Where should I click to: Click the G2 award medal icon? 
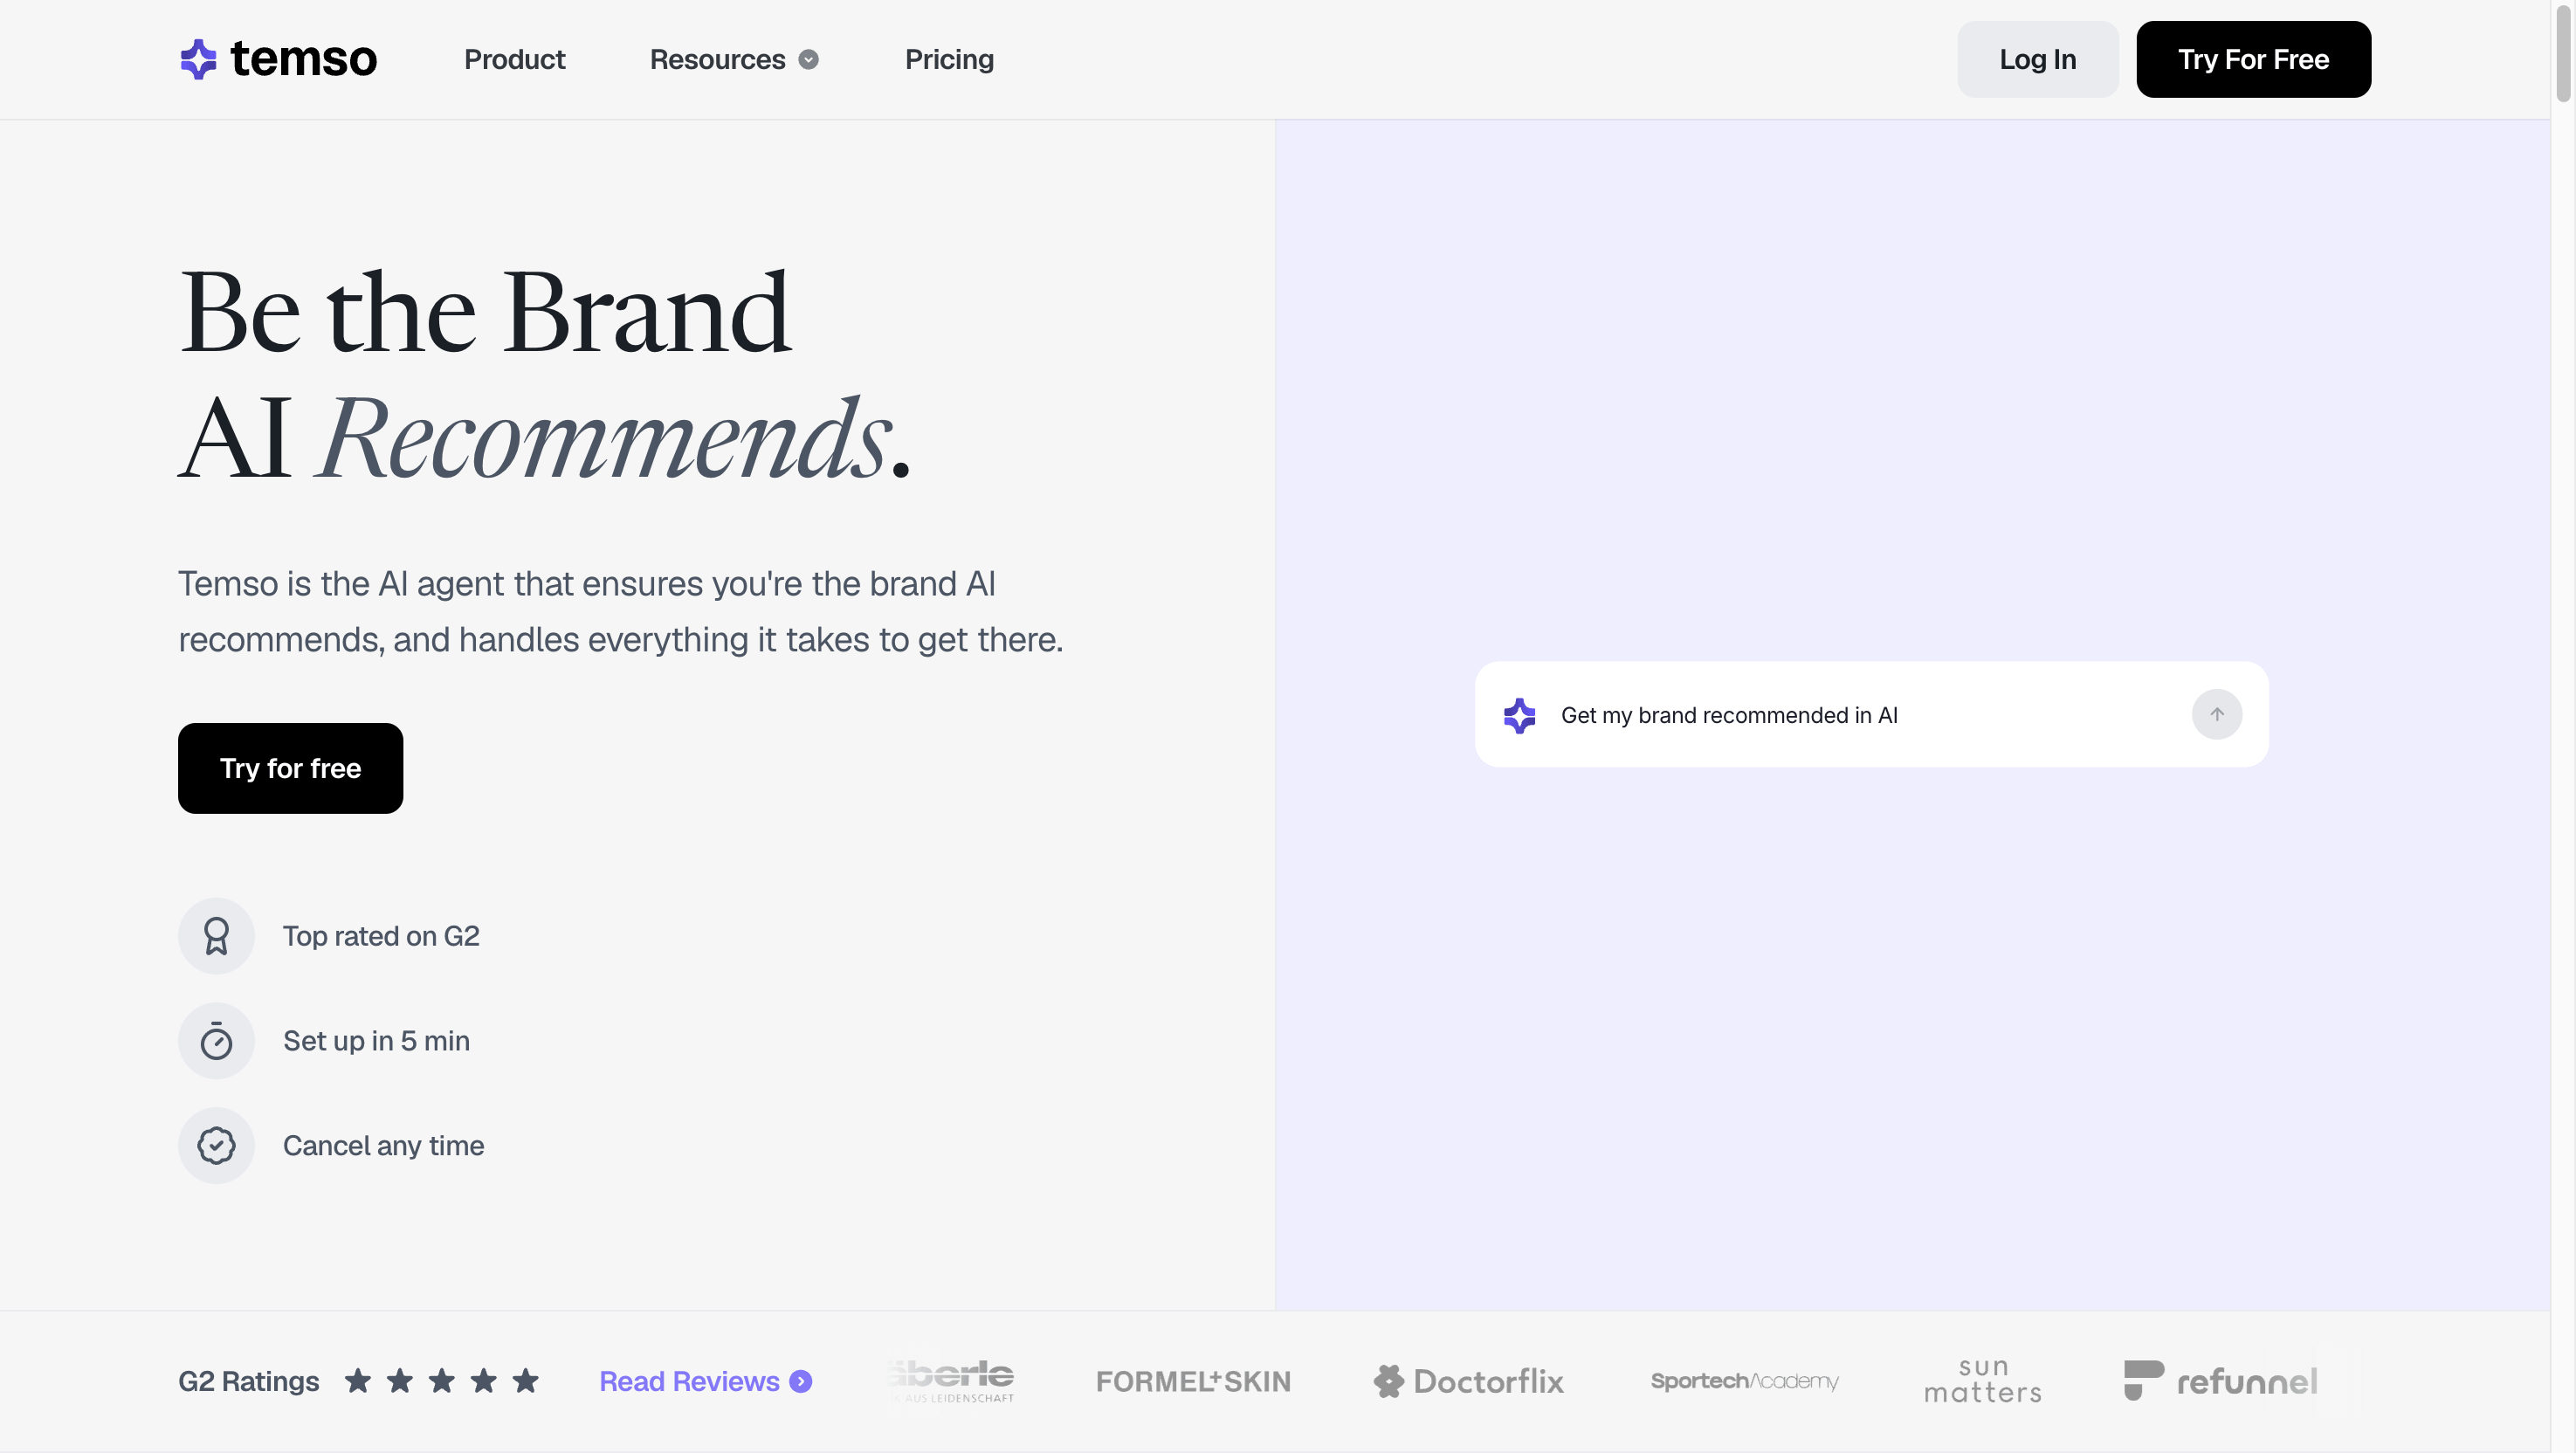[x=216, y=936]
